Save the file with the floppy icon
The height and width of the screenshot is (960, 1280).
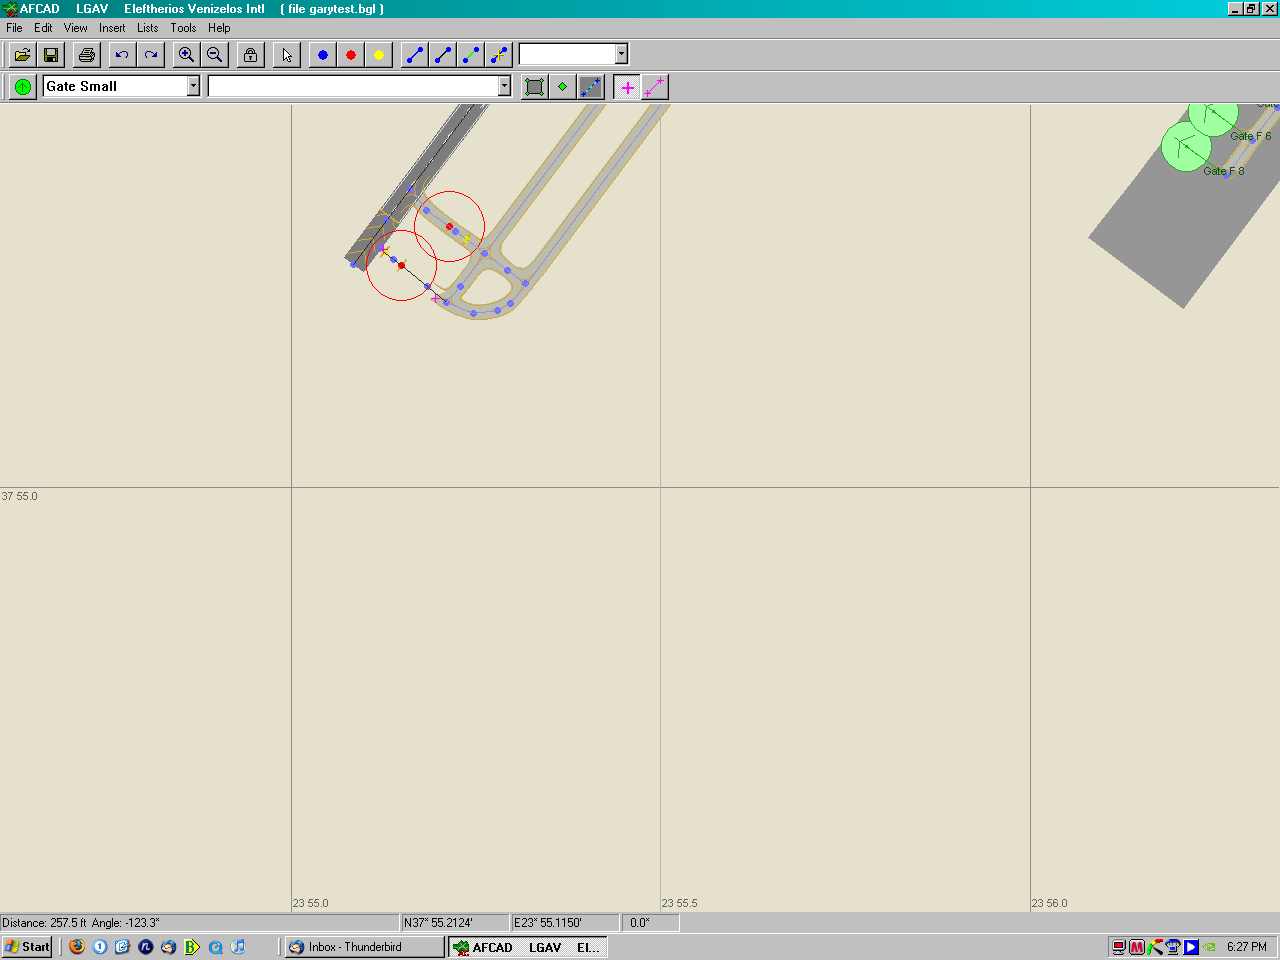51,55
